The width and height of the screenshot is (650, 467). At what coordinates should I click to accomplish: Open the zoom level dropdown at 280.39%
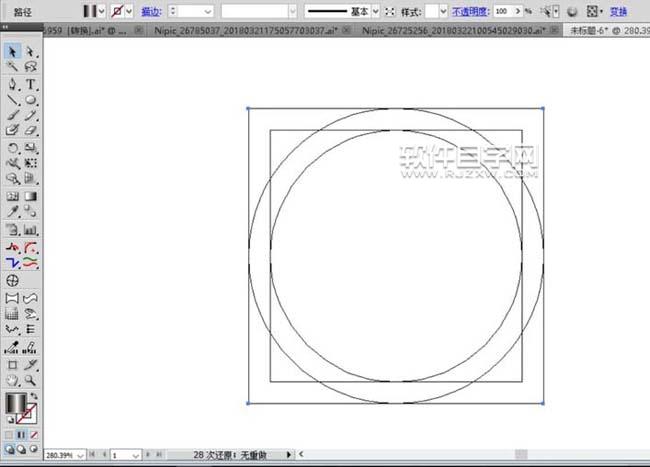[81, 455]
